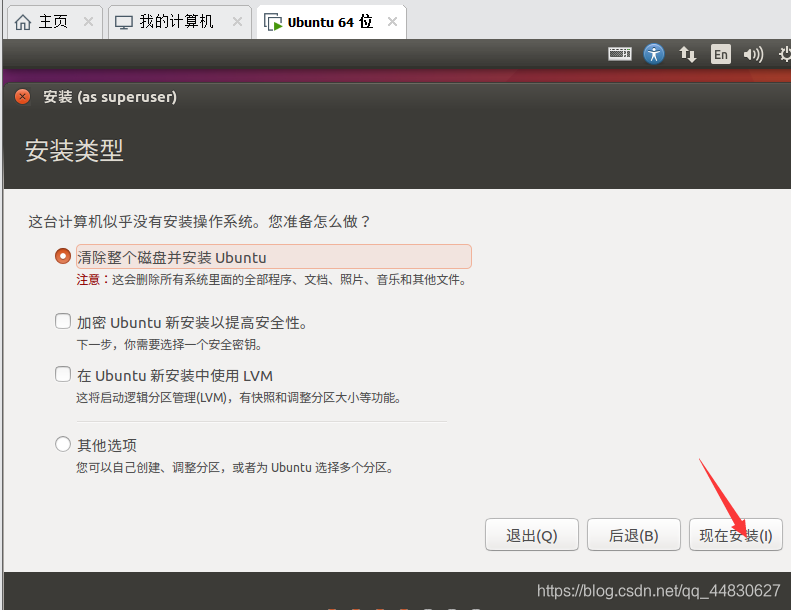Click the 退出(Q) button
791x610 pixels.
coord(532,535)
